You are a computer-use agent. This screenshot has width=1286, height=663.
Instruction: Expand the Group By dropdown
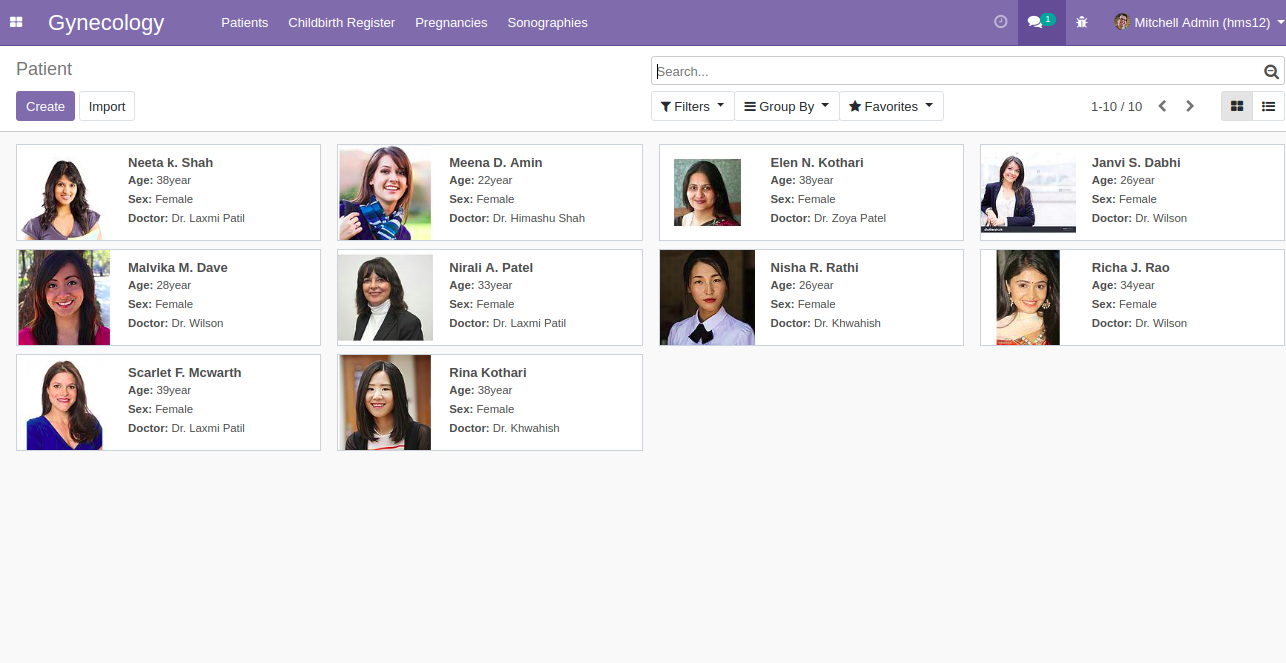[x=786, y=106]
